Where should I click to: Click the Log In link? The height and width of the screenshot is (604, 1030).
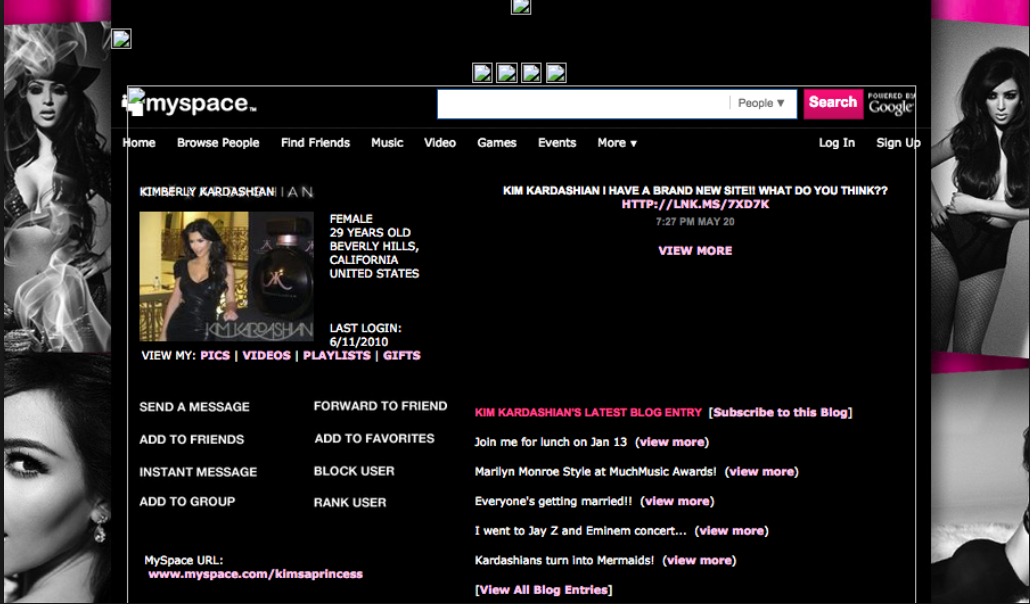837,143
